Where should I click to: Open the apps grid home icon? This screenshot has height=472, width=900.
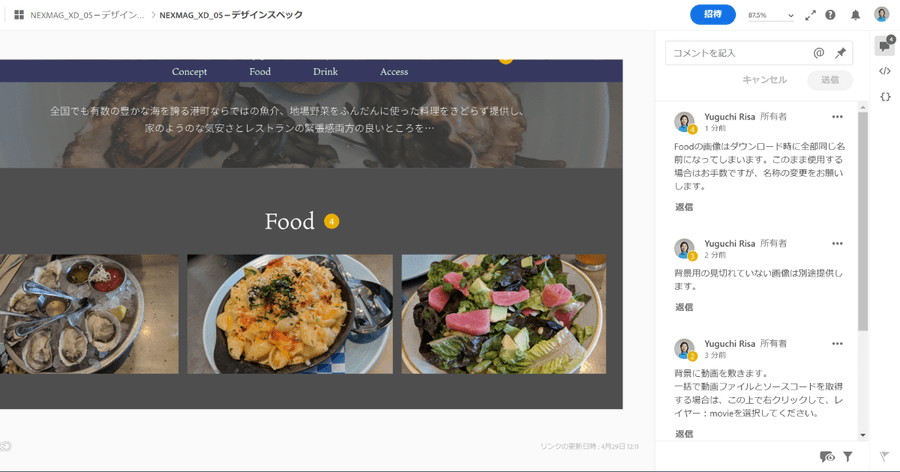tap(19, 15)
